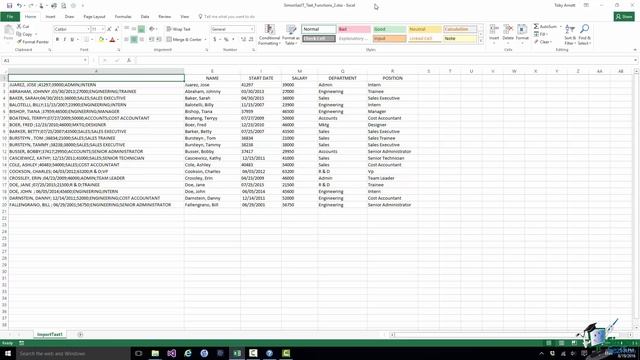
Task: Click the Insert Function fx button
Action: tap(129, 60)
